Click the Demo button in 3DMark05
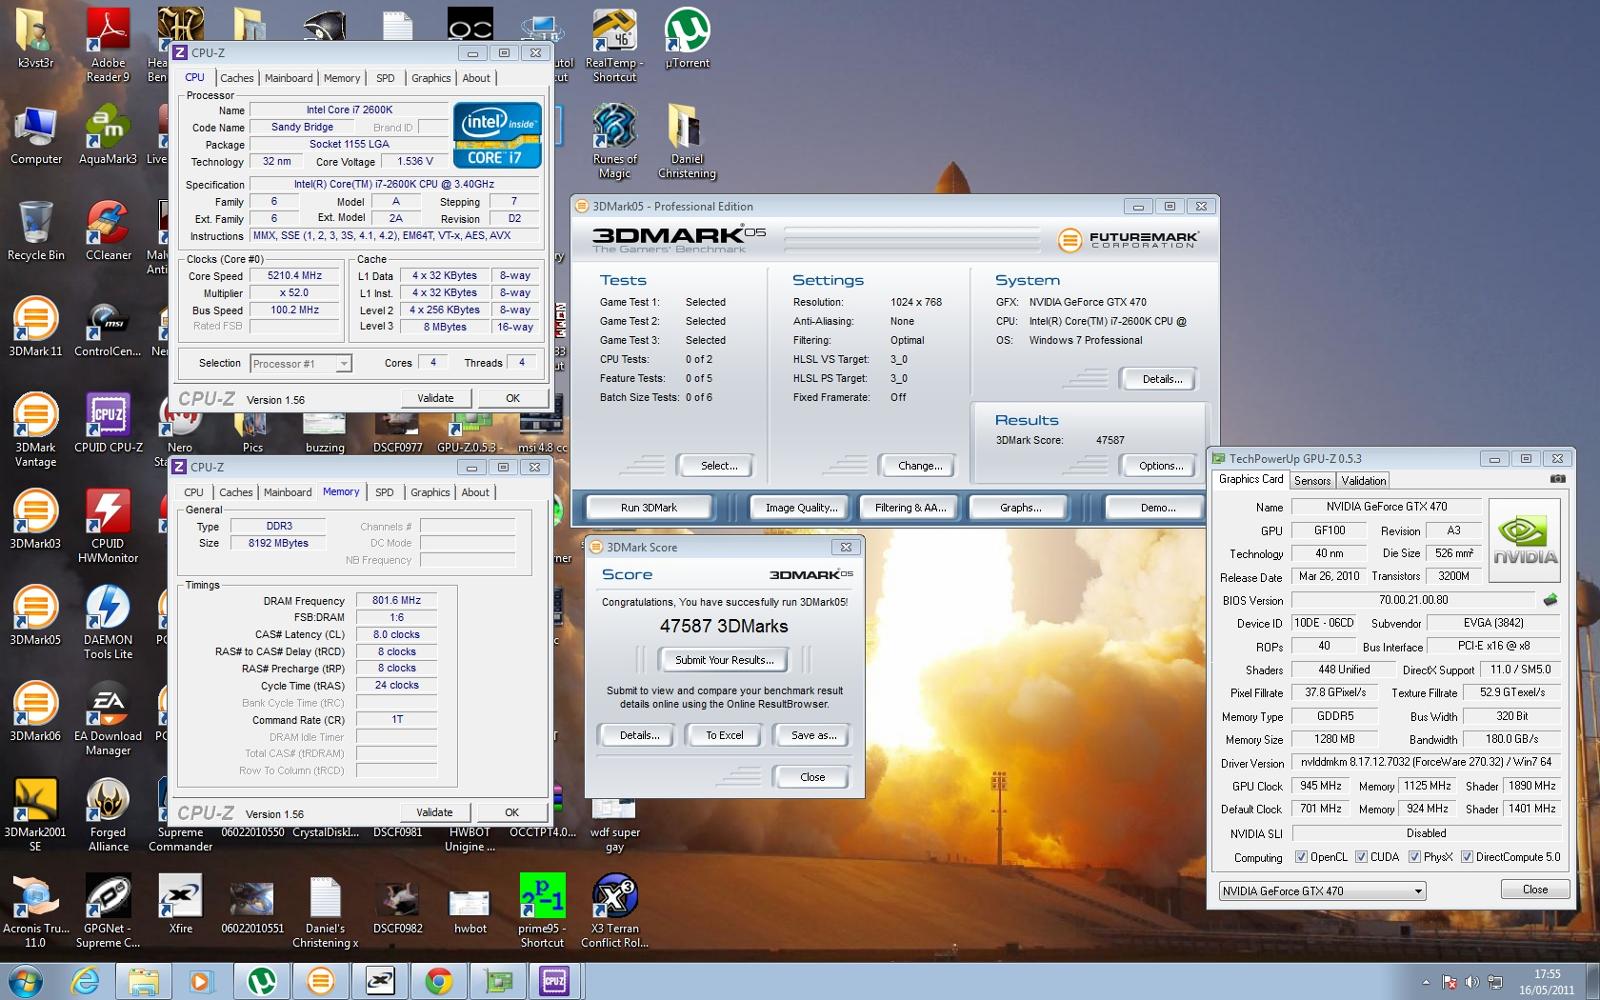The image size is (1600, 1000). tap(1158, 508)
